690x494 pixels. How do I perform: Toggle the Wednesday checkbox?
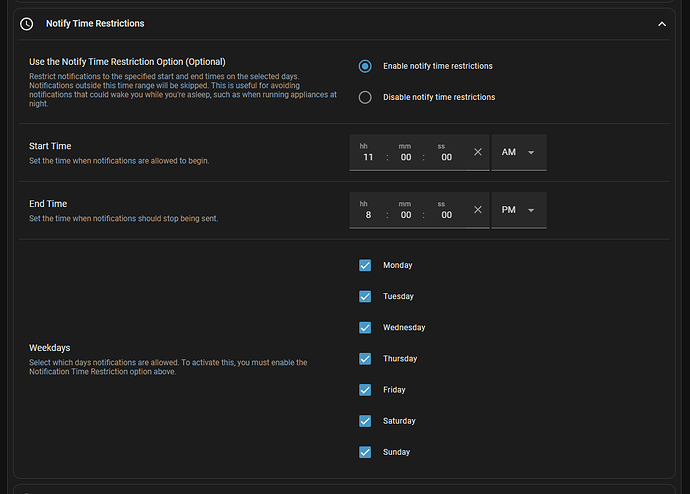coord(365,327)
